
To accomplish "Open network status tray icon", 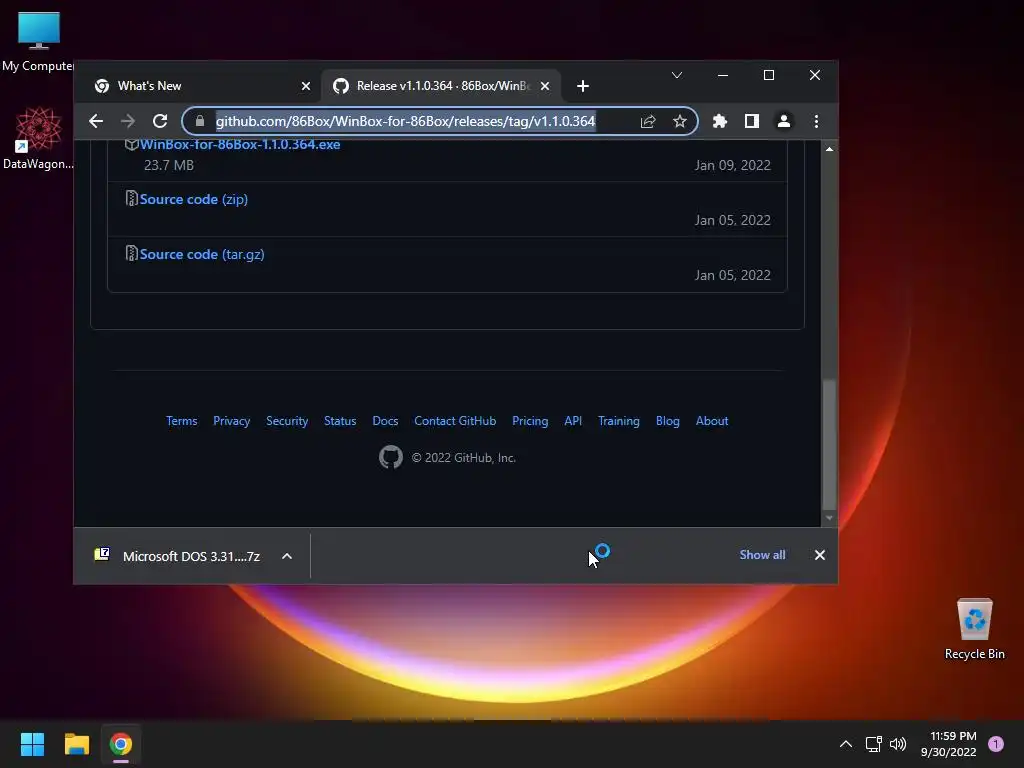I will 873,744.
